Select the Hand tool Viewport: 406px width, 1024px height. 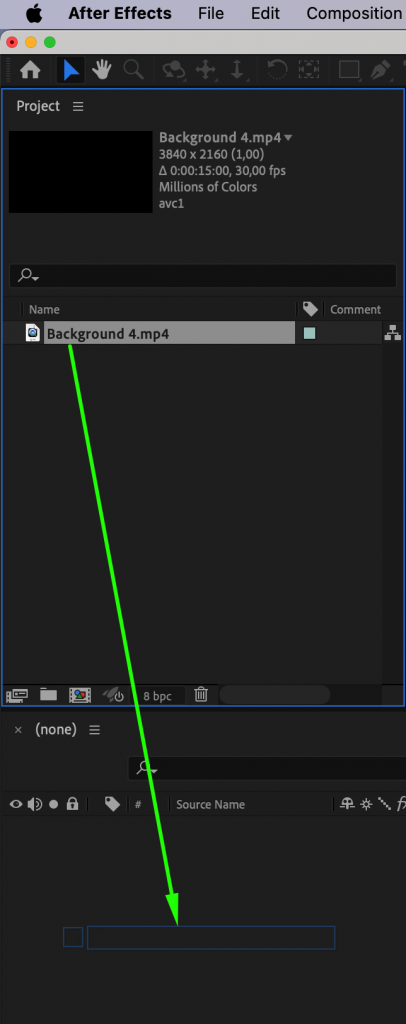(101, 70)
